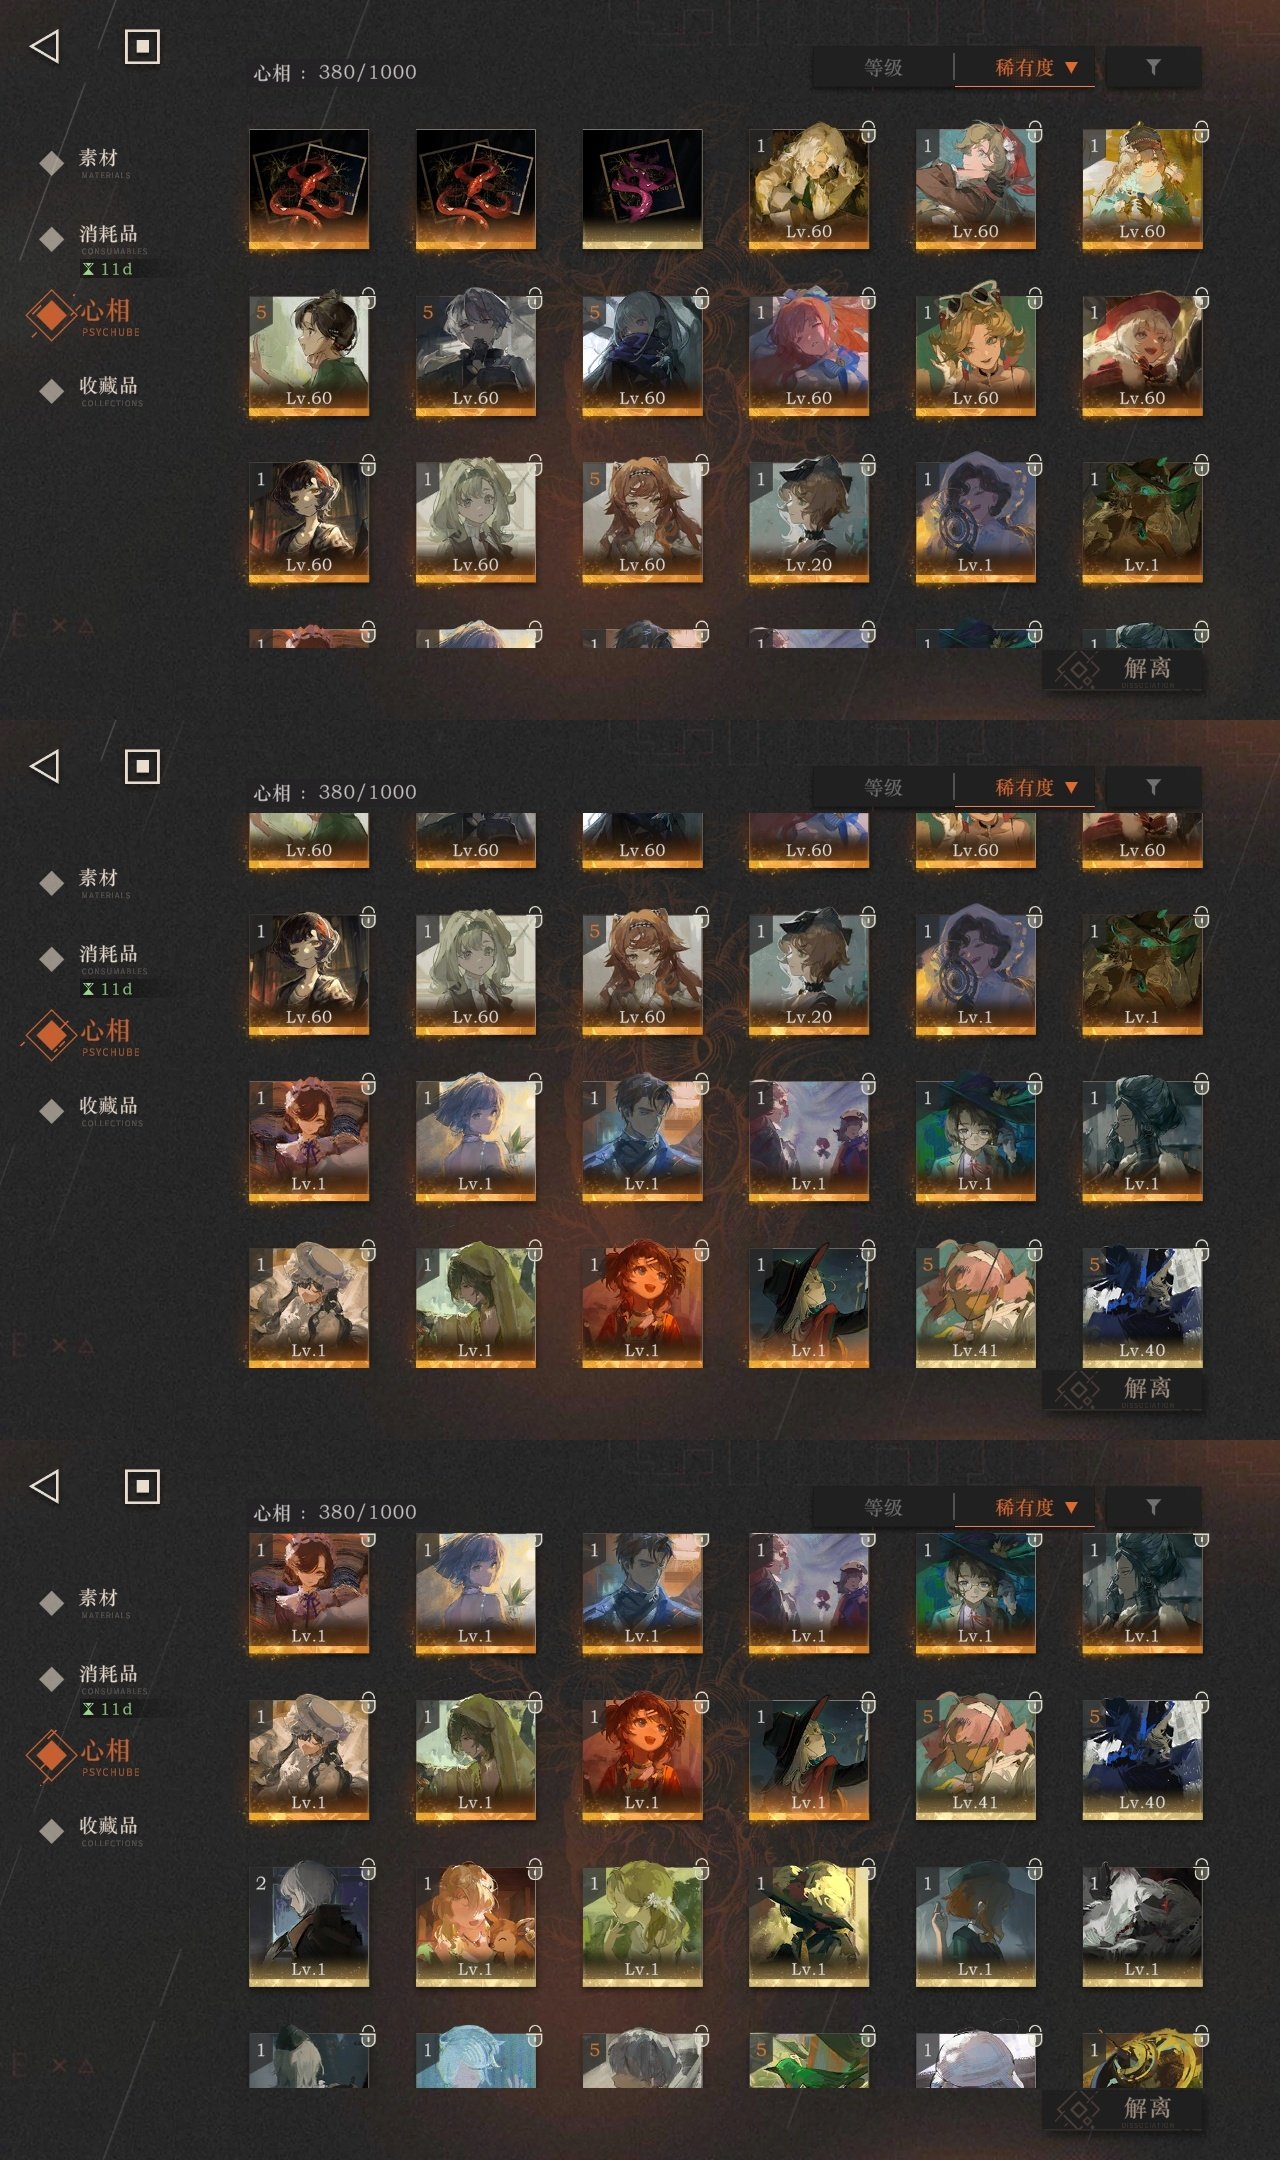The width and height of the screenshot is (1280, 2160).
Task: Open the goggles-wearing blonde girl psychube
Action: [x=975, y=355]
